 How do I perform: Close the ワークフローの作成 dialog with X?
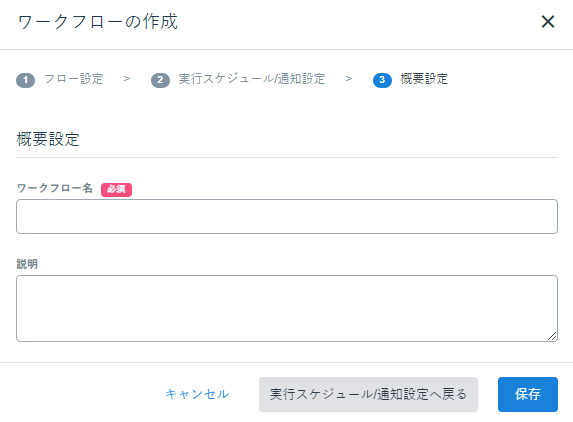point(548,22)
